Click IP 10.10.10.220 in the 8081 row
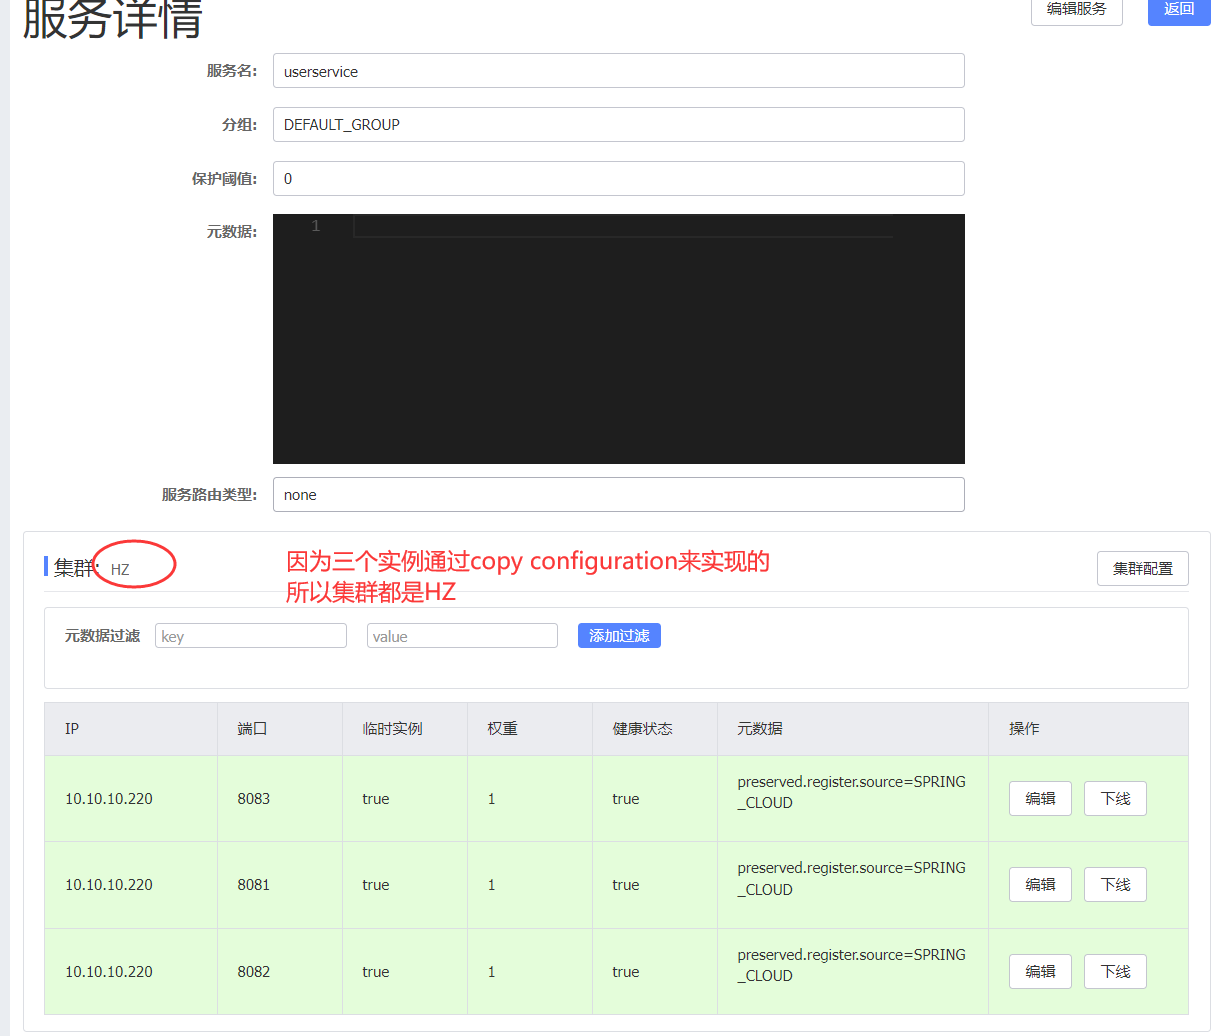 (109, 885)
